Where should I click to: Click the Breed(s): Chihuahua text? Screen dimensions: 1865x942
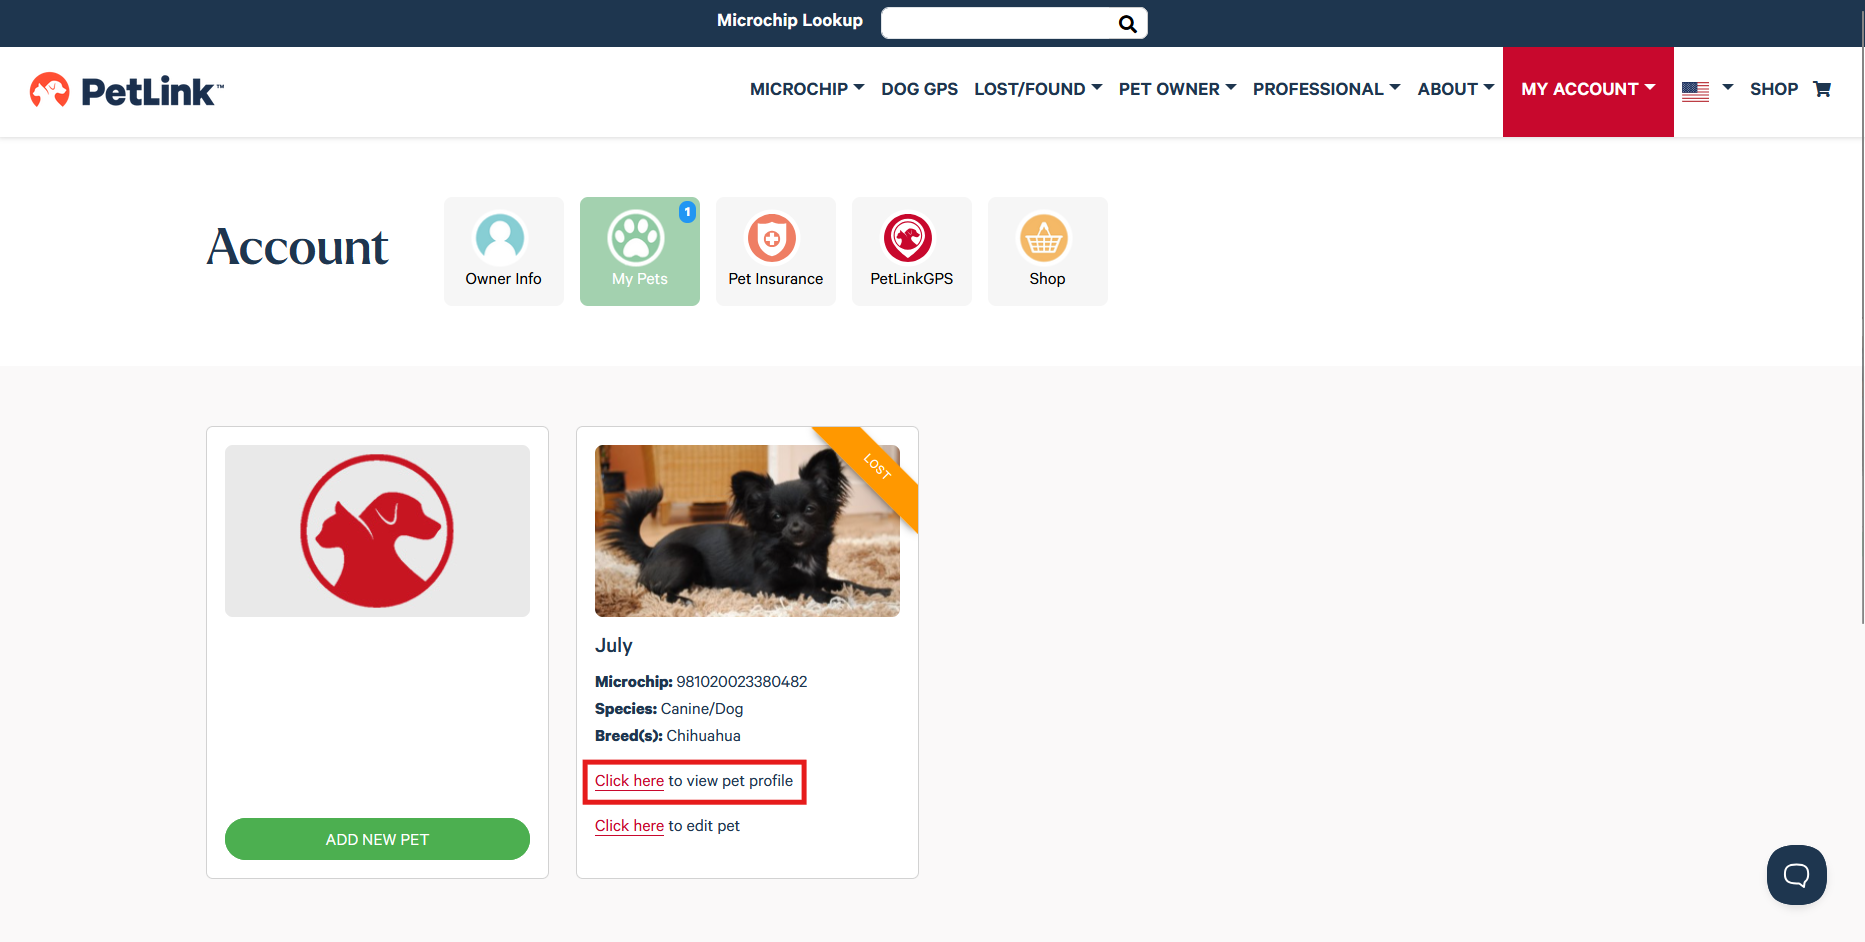(x=668, y=736)
